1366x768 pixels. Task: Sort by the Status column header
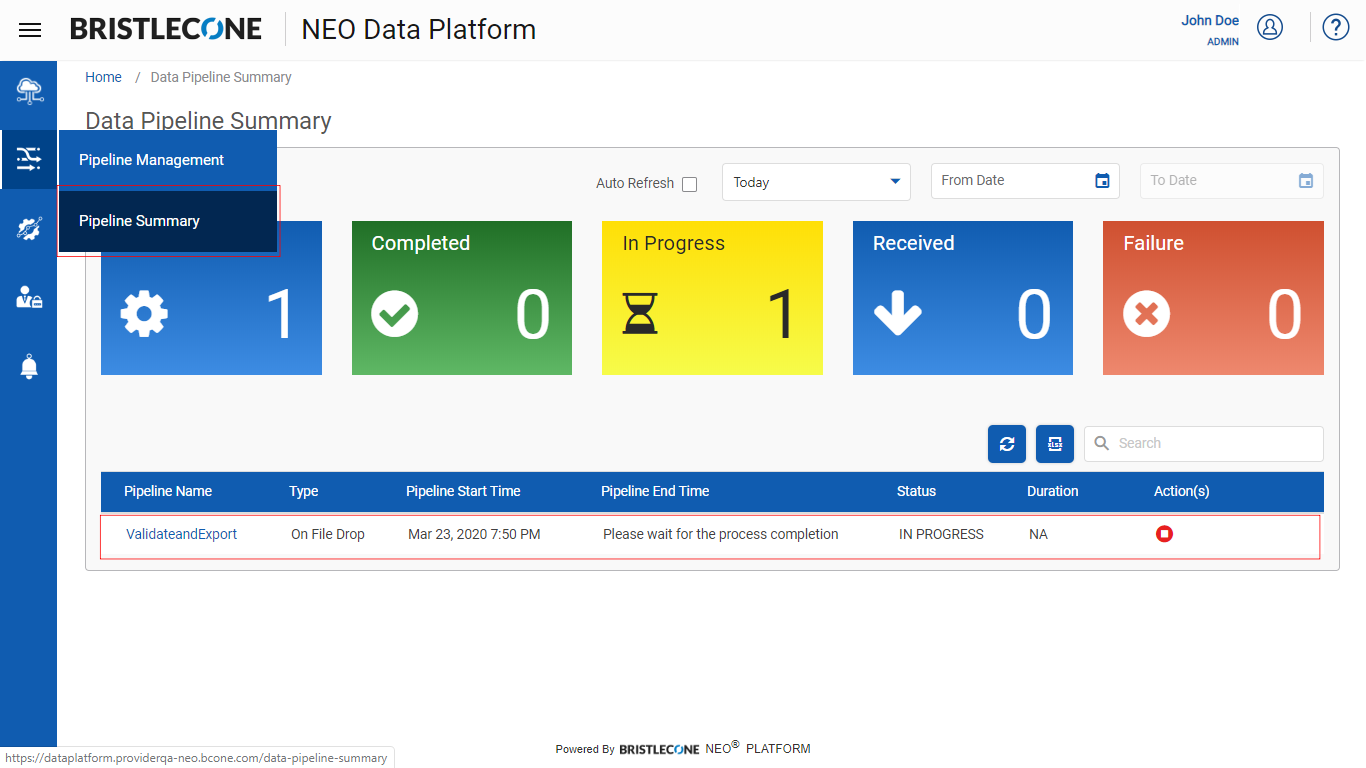click(x=916, y=491)
